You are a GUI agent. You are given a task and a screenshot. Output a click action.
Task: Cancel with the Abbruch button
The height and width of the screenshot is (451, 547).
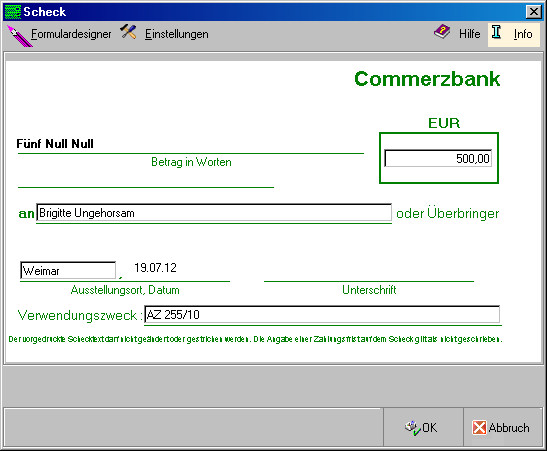[x=502, y=427]
